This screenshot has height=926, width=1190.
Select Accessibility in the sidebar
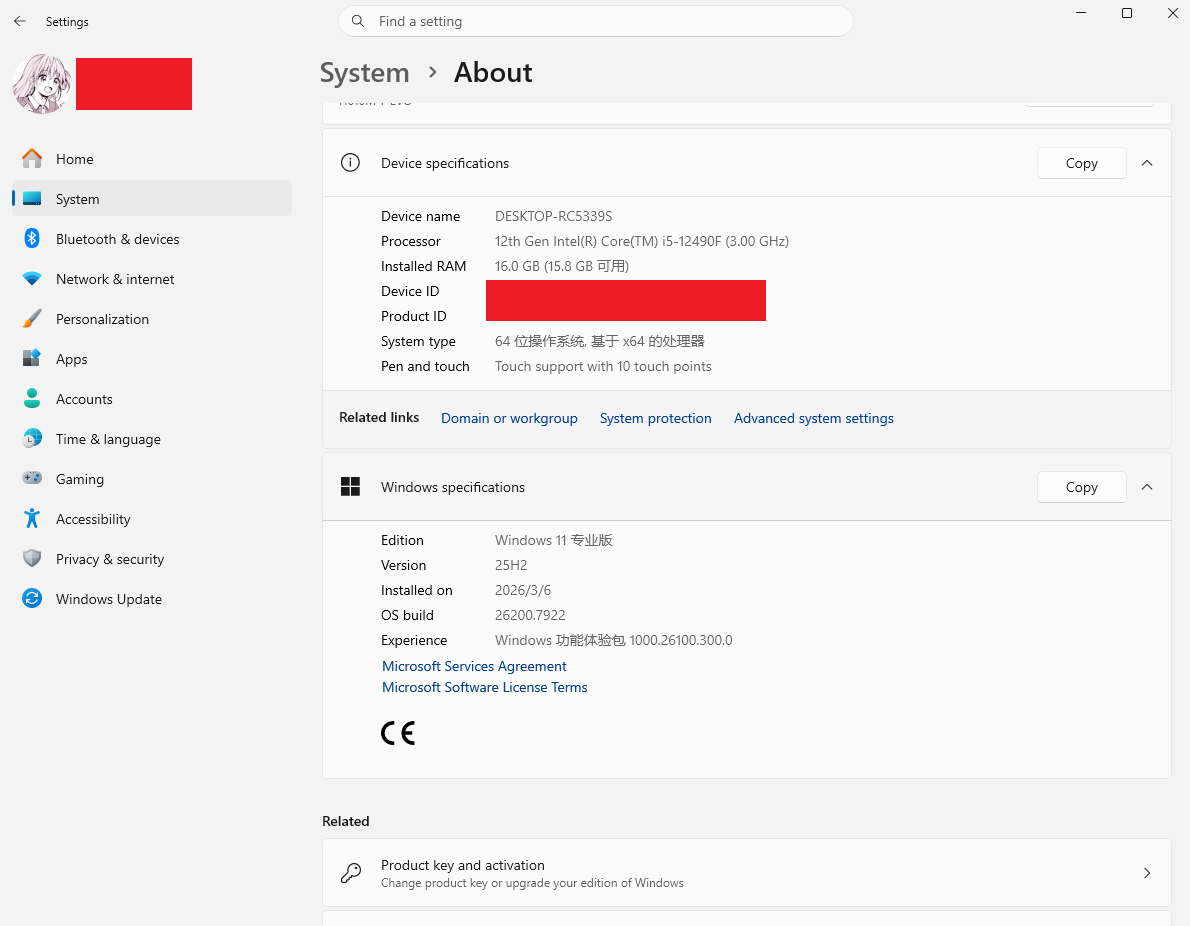coord(152,519)
